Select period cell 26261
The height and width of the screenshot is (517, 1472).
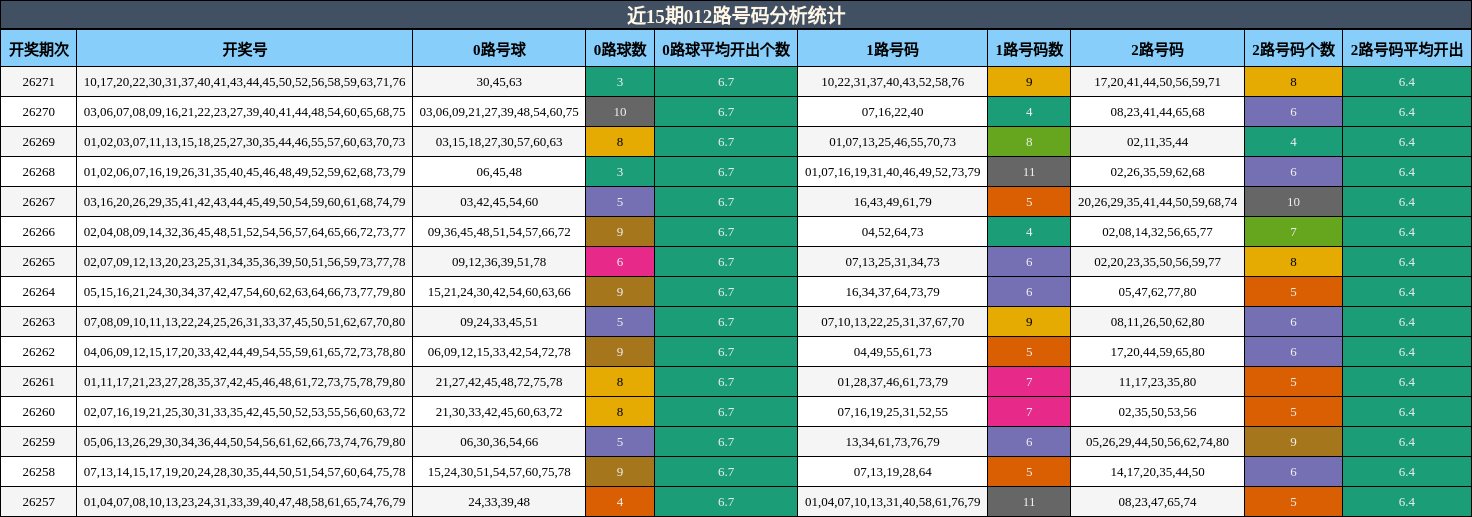click(x=39, y=382)
